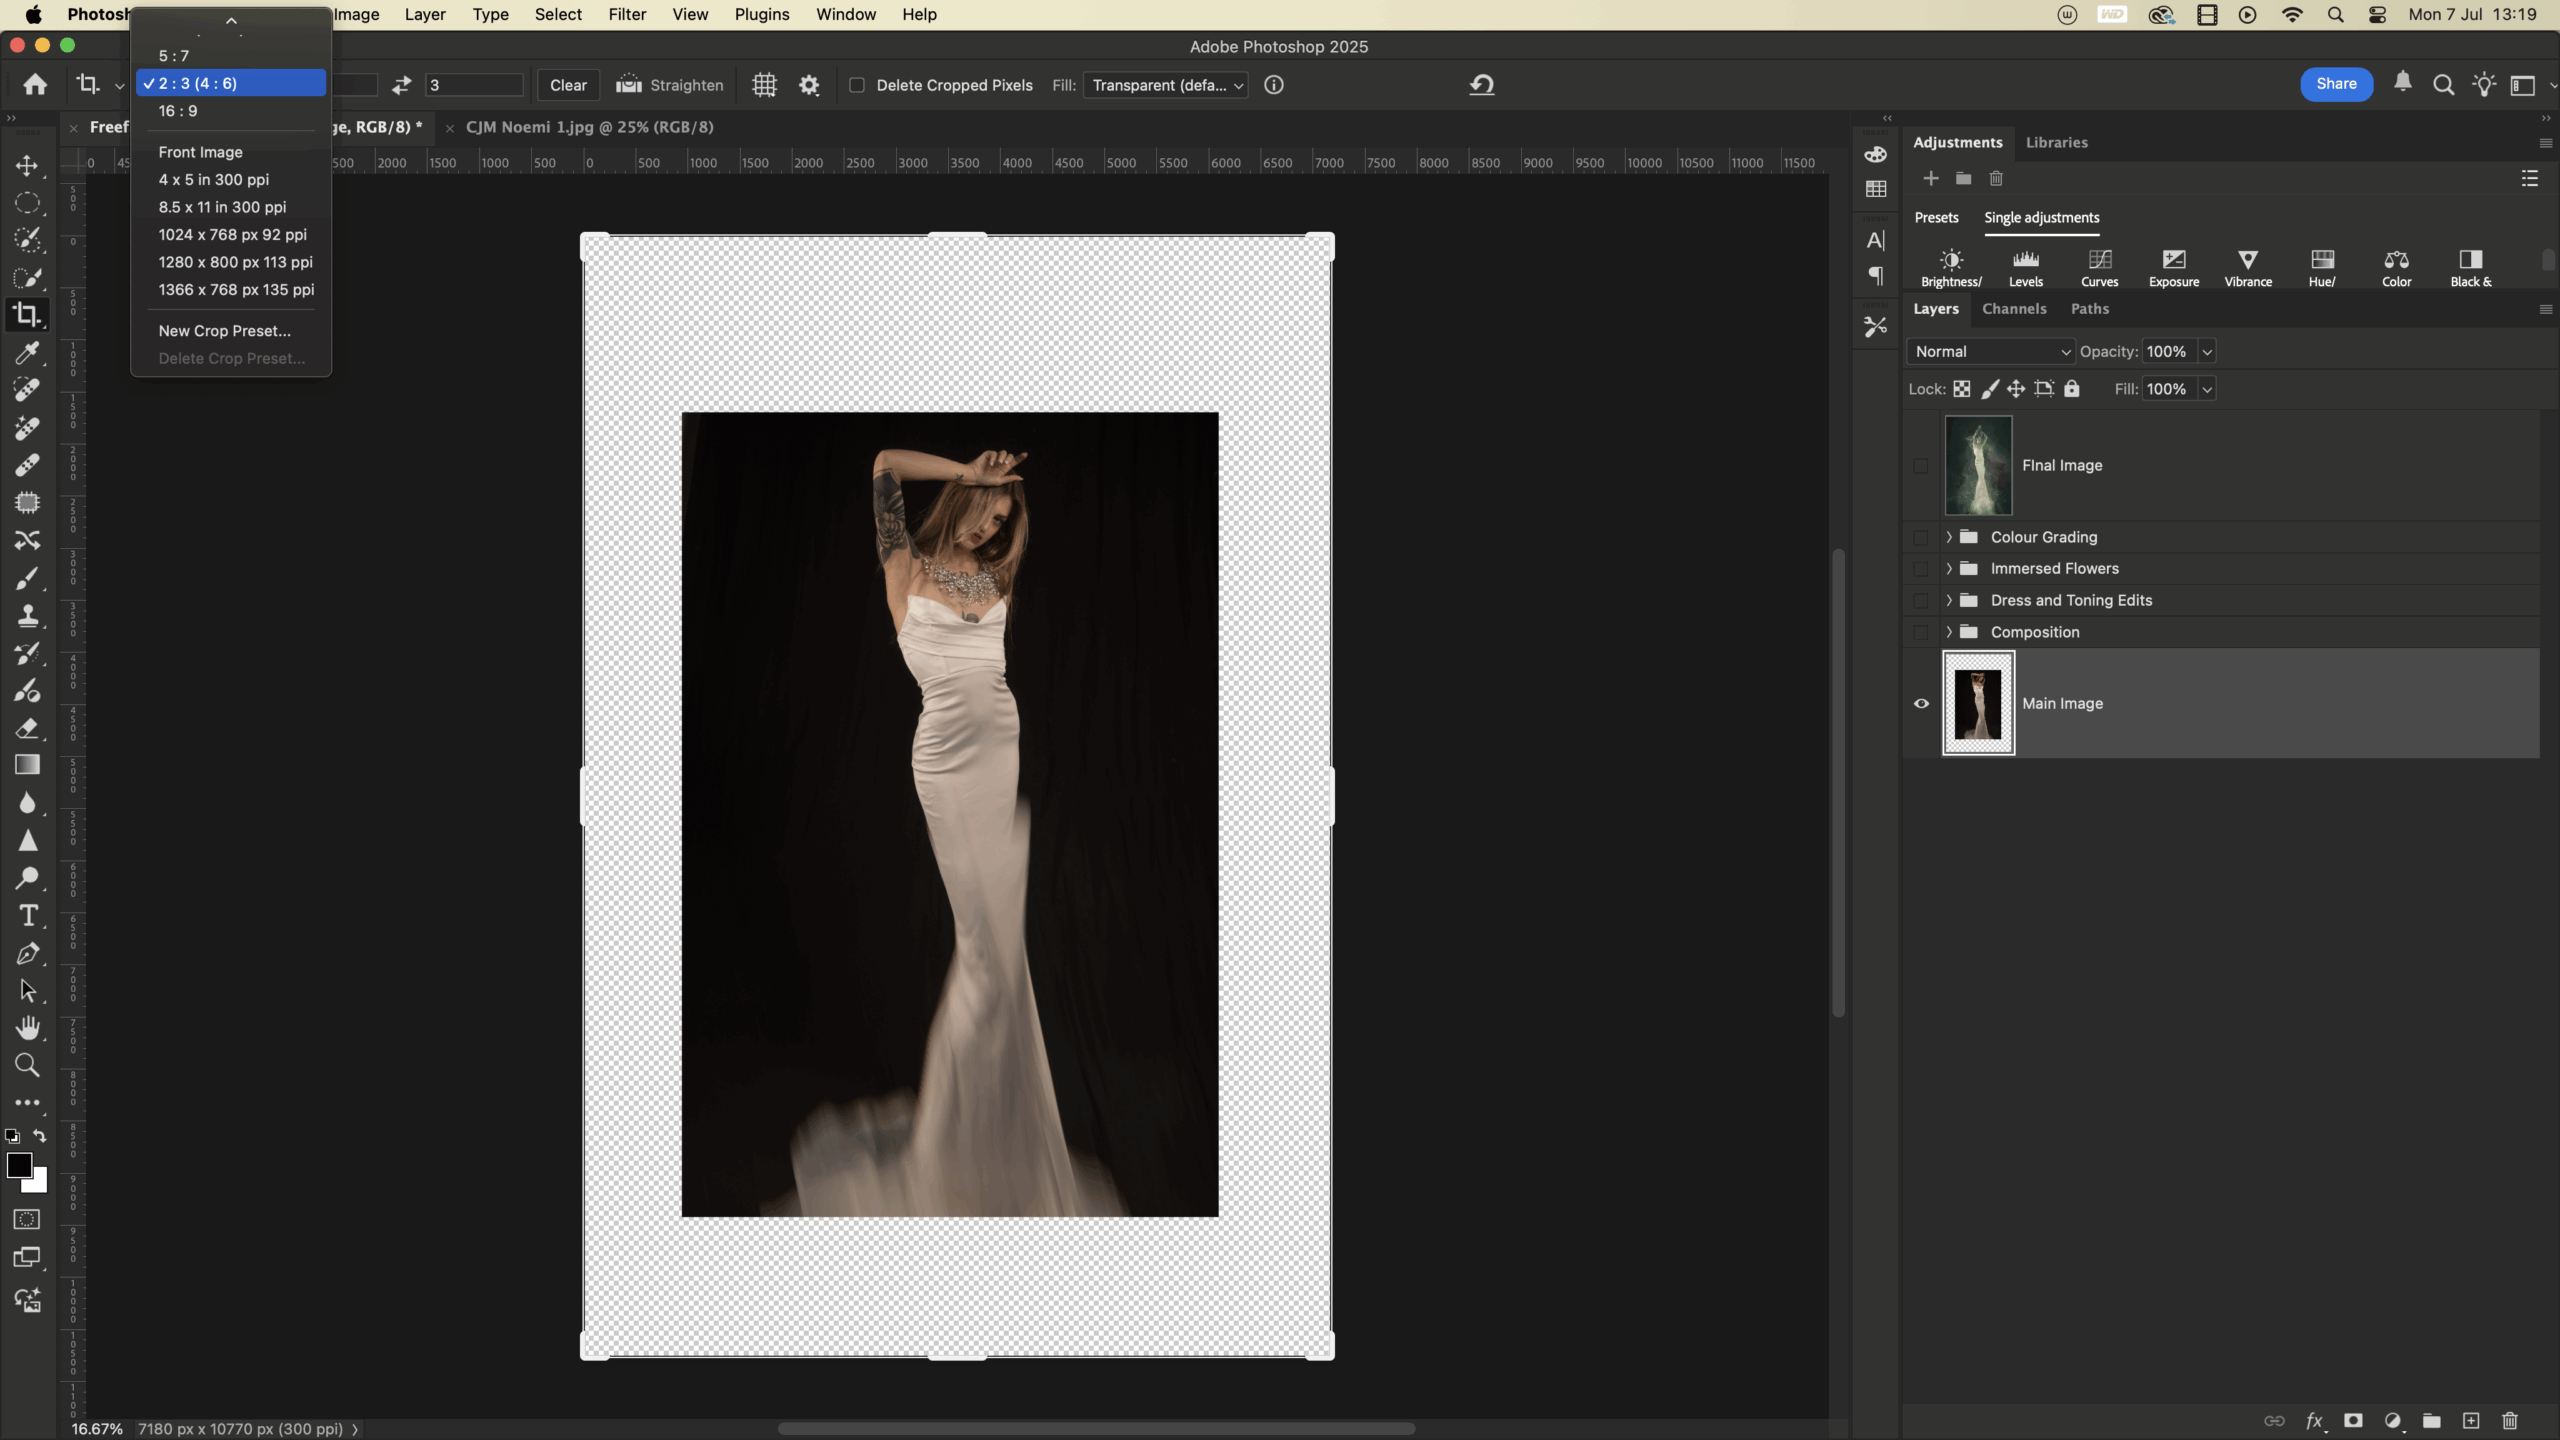The image size is (2560, 1440).
Task: Choose the 16 : 9 crop preset
Action: [178, 111]
